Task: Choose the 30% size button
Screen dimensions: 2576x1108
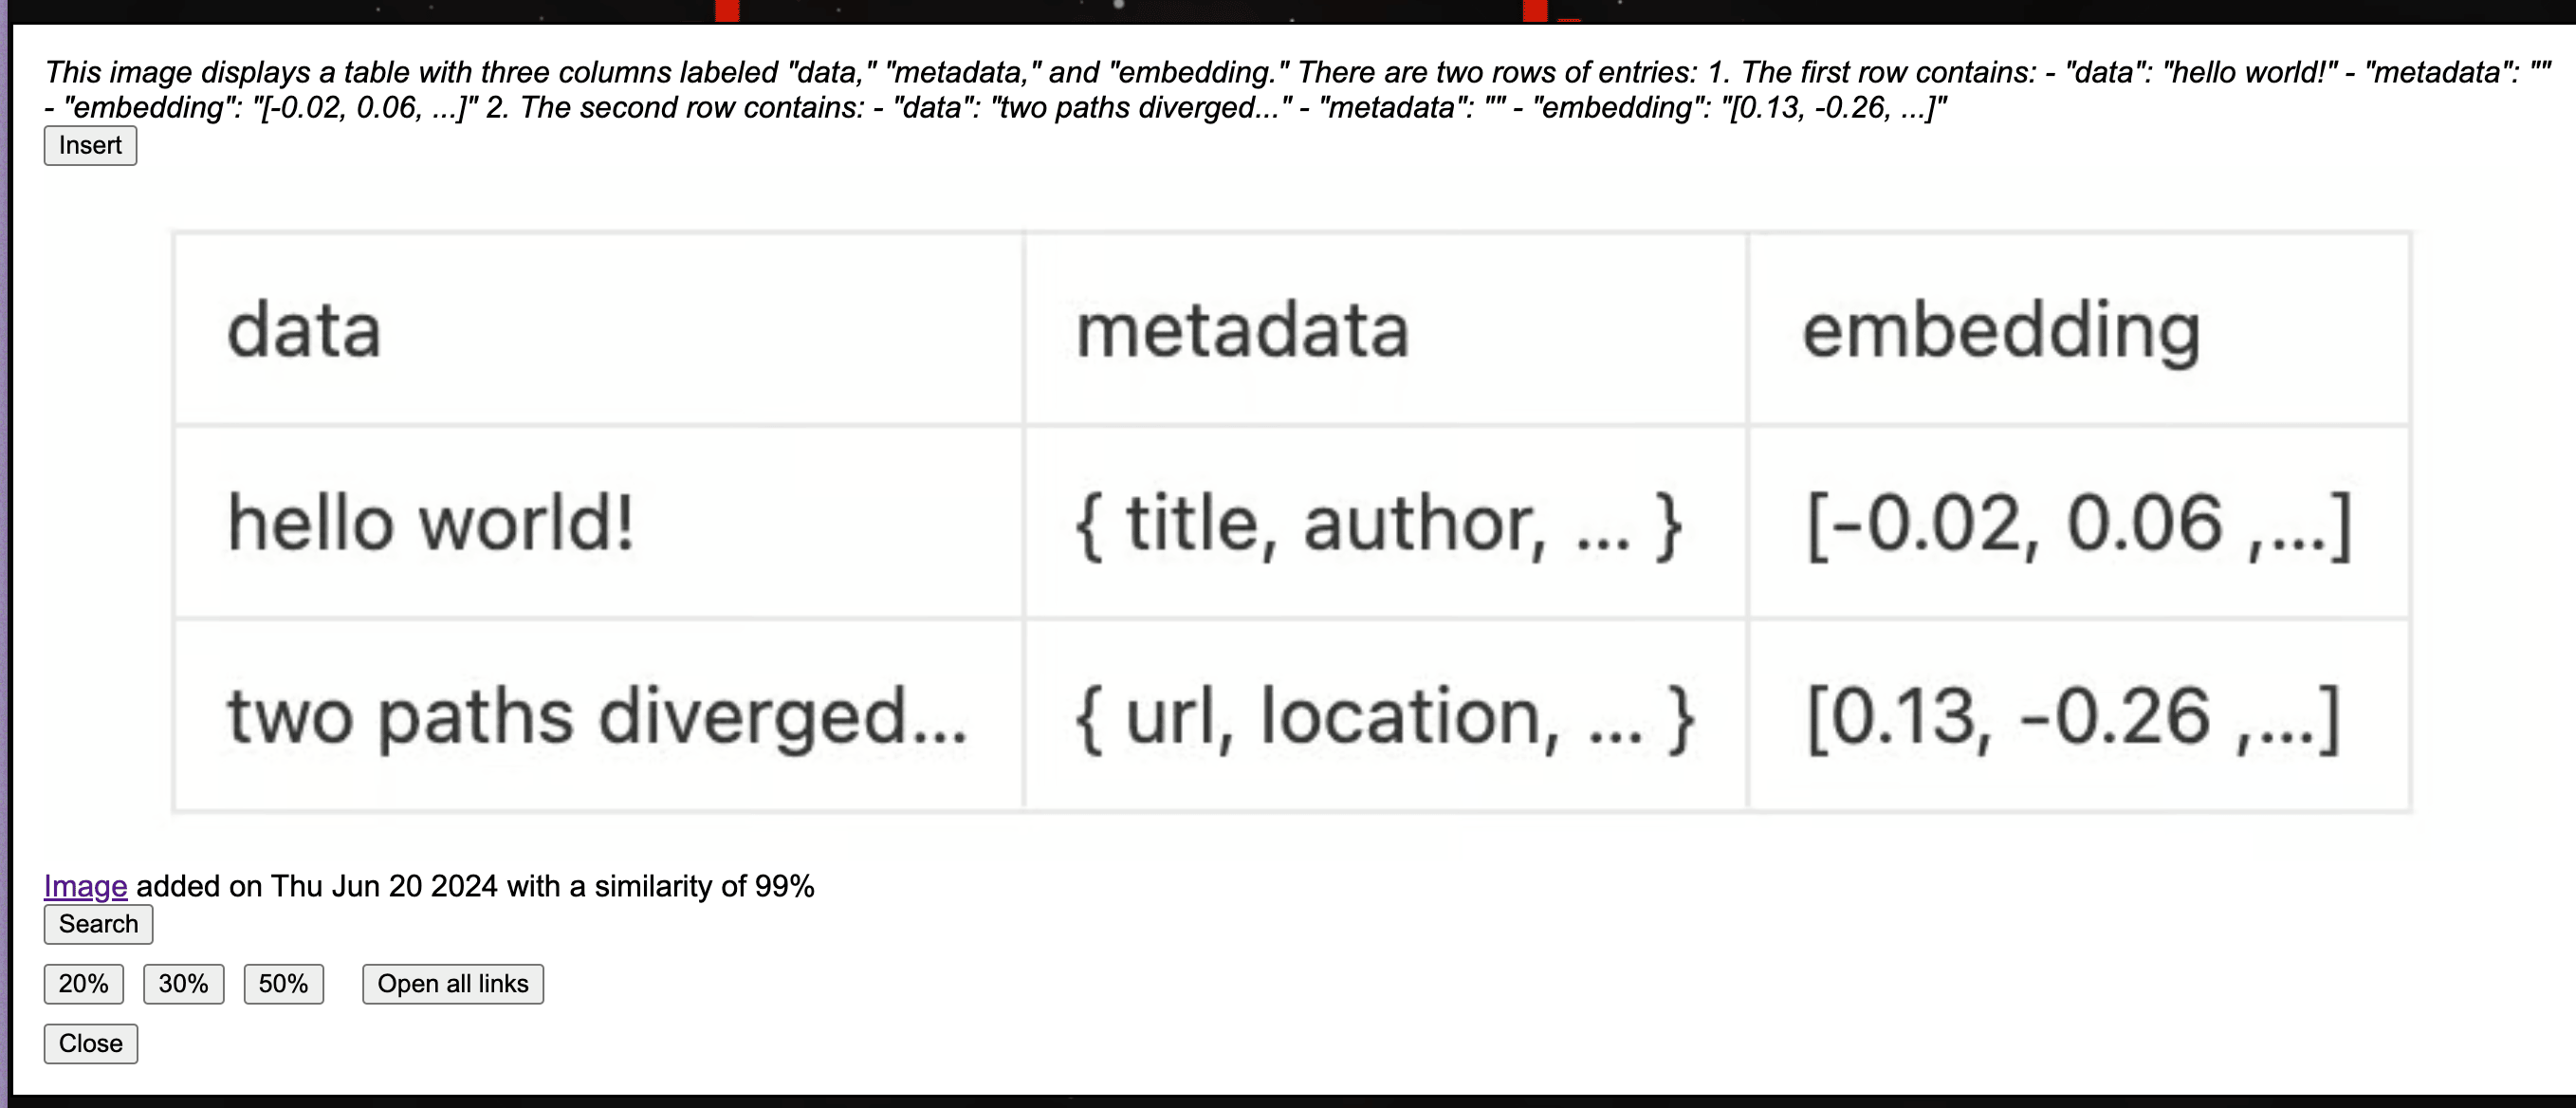Action: point(183,984)
